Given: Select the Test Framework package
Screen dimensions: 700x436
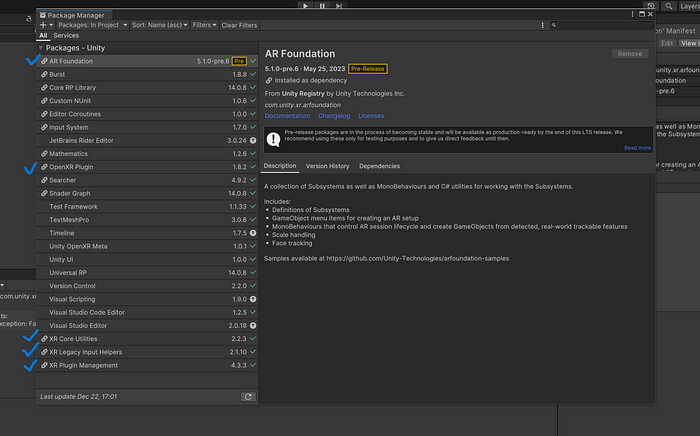Looking at the screenshot, I should click(x=147, y=207).
